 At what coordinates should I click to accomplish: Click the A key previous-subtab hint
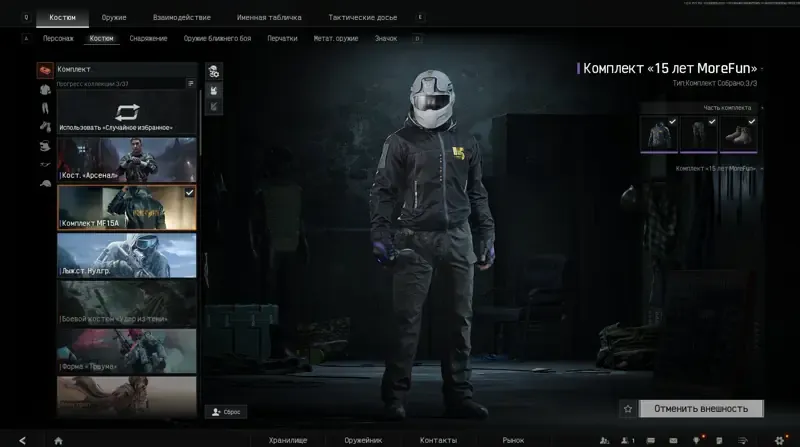pyautogui.click(x=26, y=38)
